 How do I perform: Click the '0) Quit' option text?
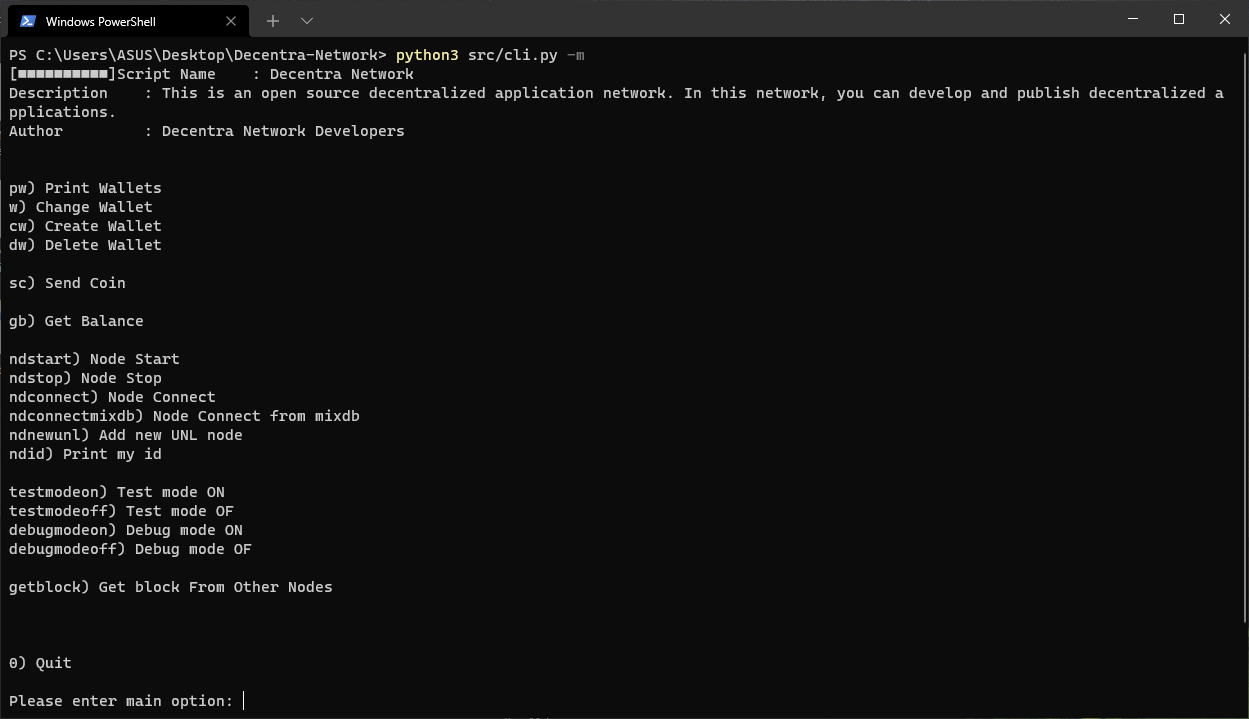point(40,662)
